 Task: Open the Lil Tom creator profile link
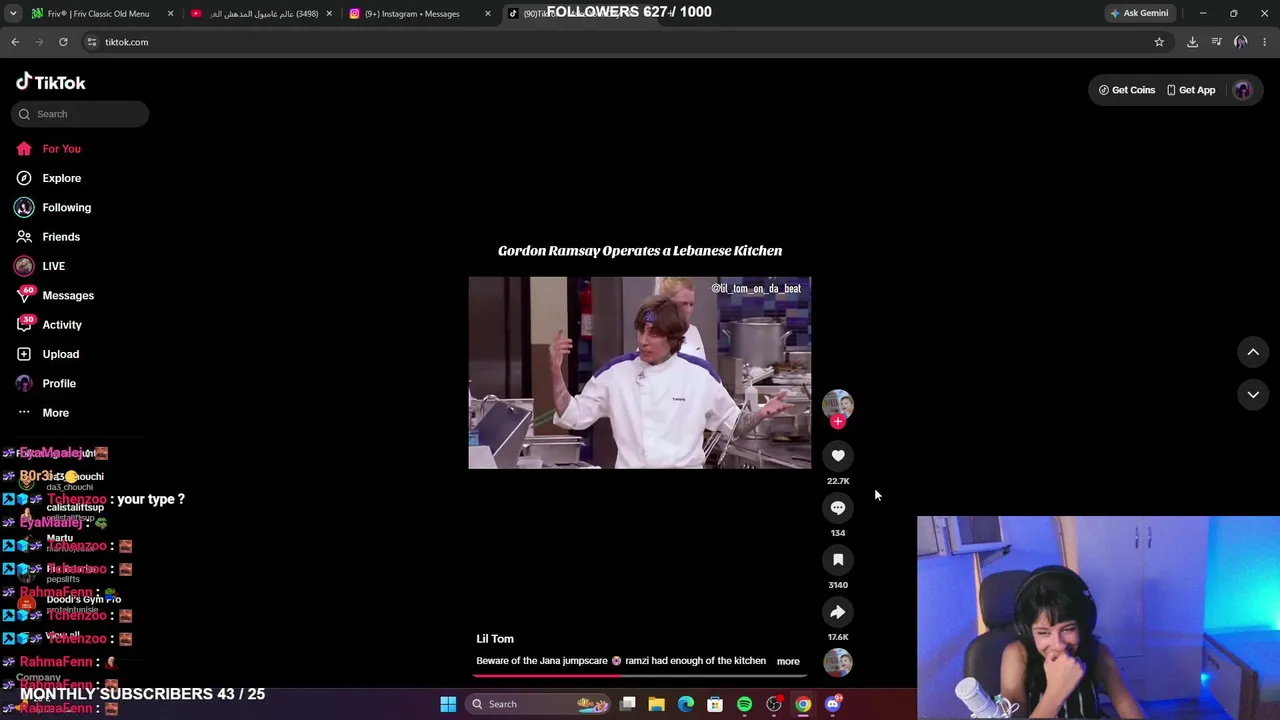click(495, 639)
